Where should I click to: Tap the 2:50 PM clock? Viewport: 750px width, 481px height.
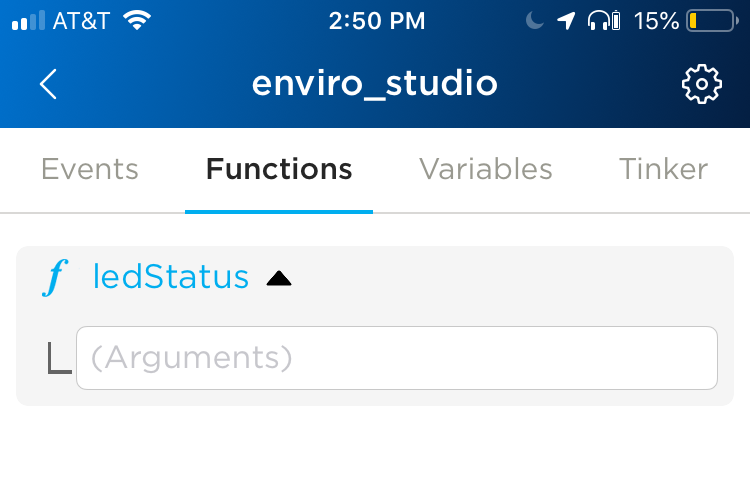376,21
